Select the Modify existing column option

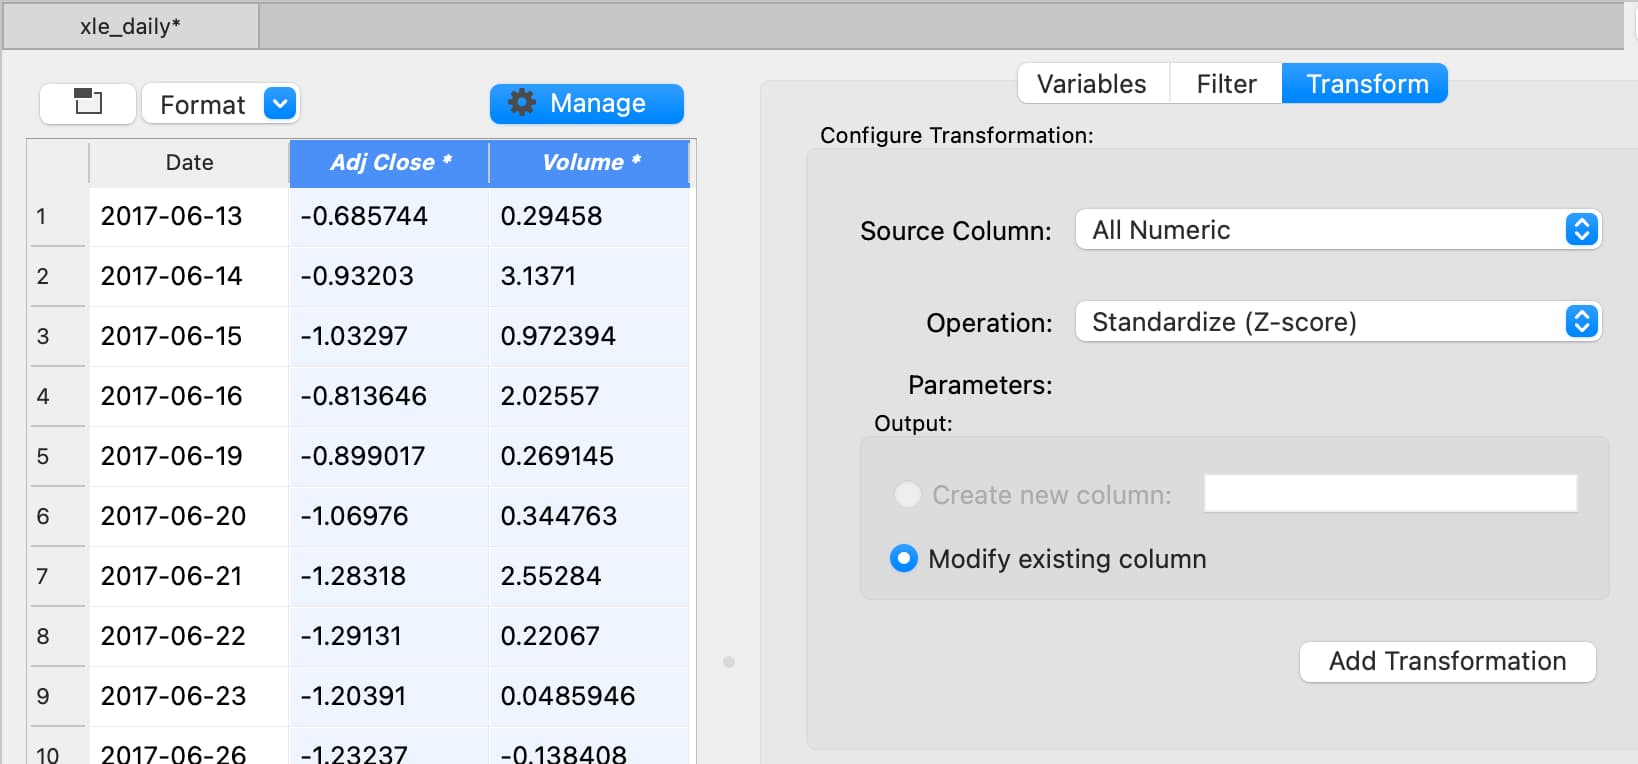pyautogui.click(x=904, y=559)
